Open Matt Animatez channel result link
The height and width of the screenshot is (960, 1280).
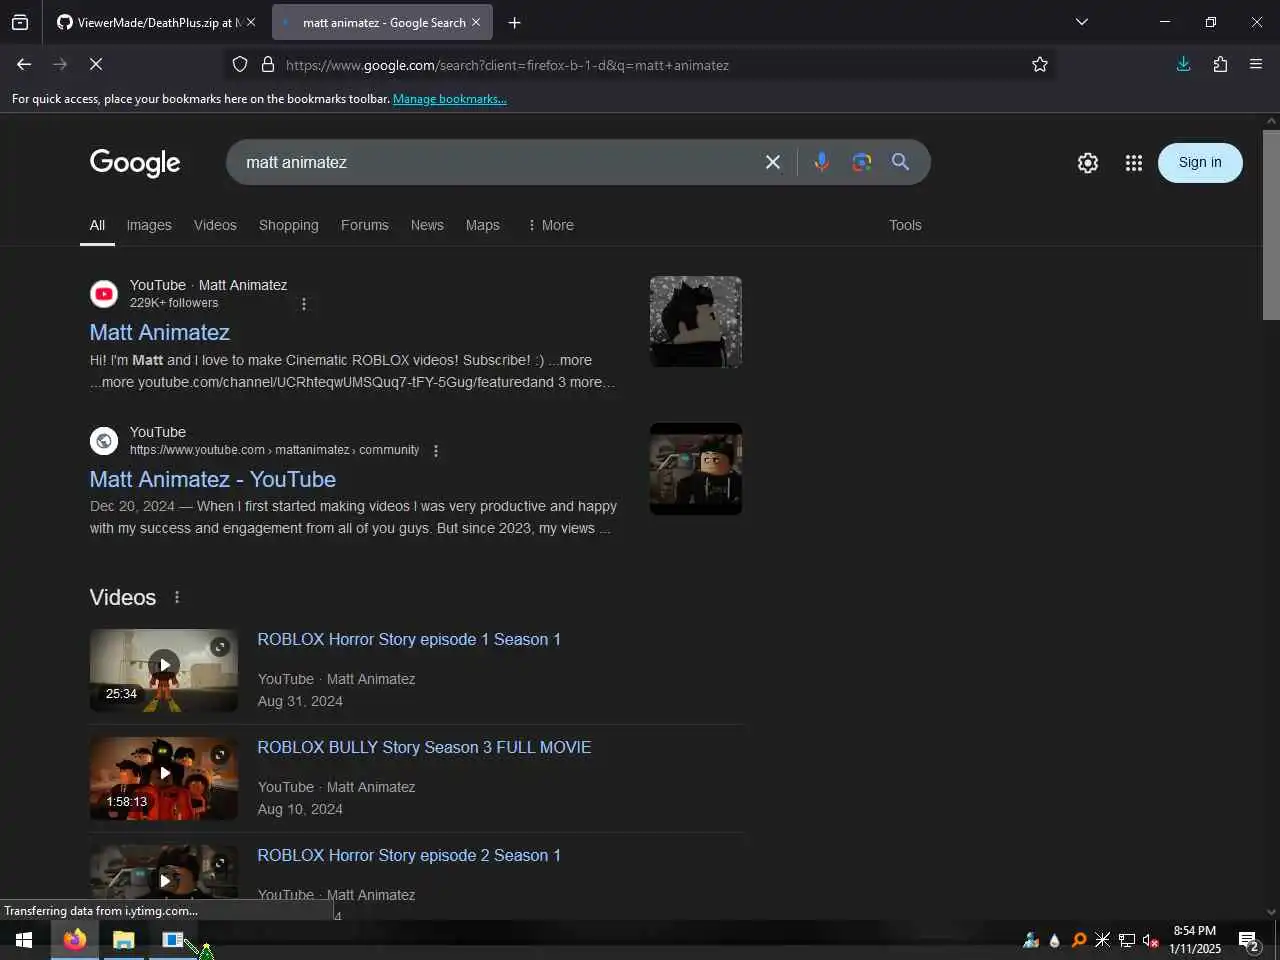pos(160,332)
